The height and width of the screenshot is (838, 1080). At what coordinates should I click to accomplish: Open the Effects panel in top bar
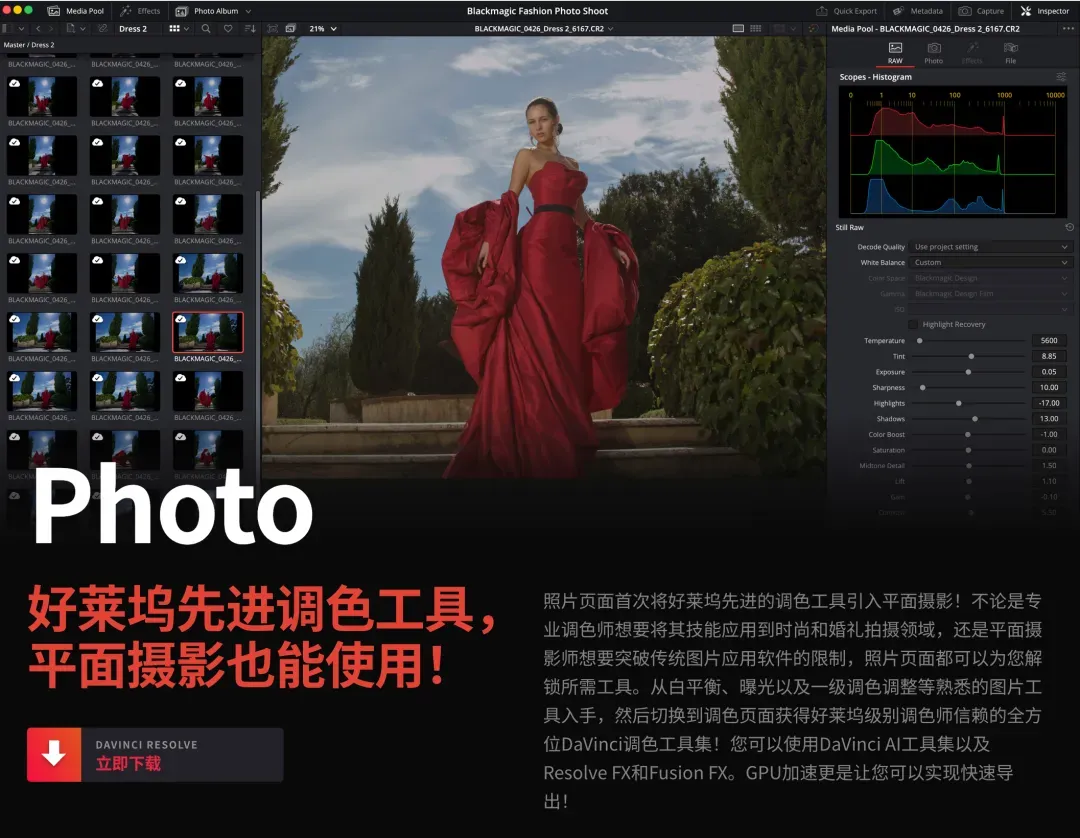[x=140, y=11]
